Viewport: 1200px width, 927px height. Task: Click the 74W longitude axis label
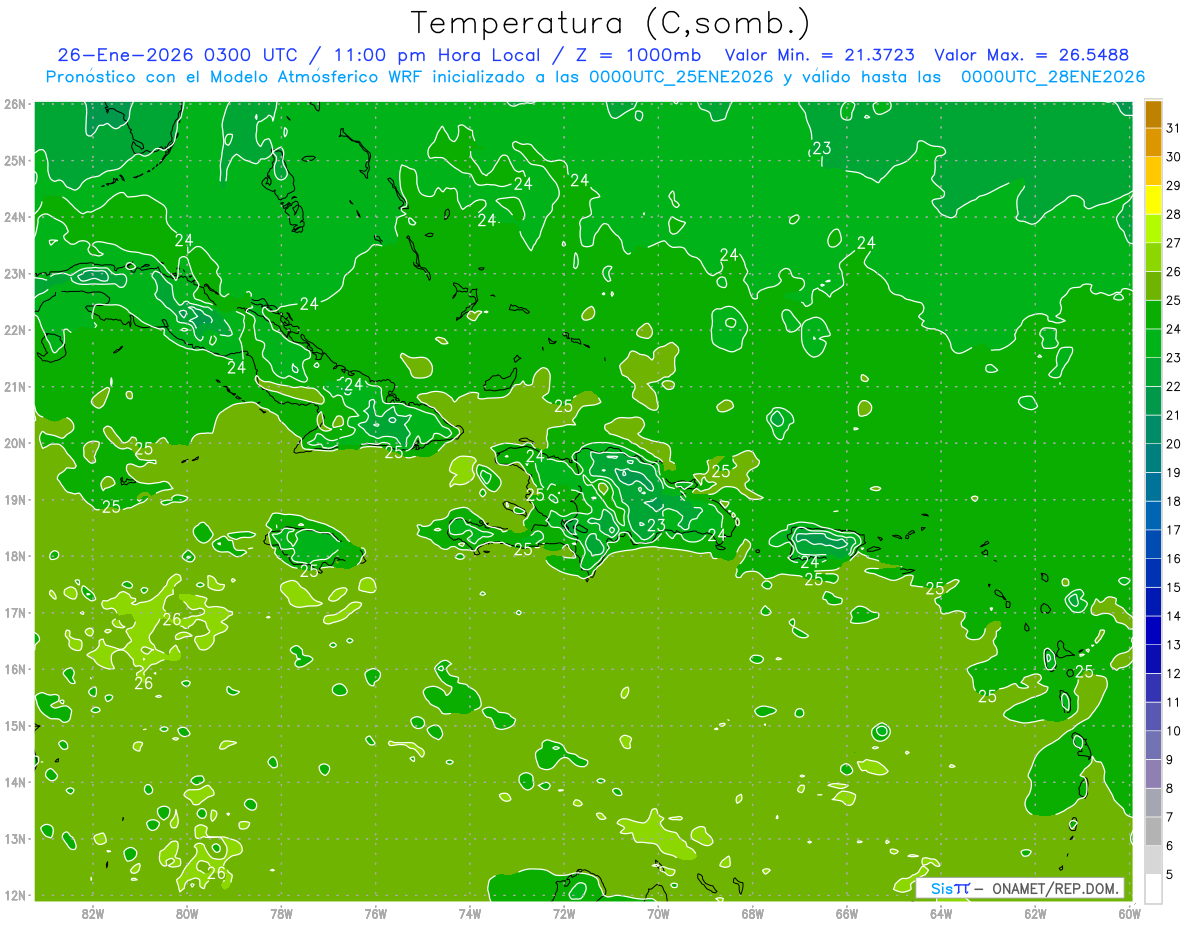click(470, 912)
